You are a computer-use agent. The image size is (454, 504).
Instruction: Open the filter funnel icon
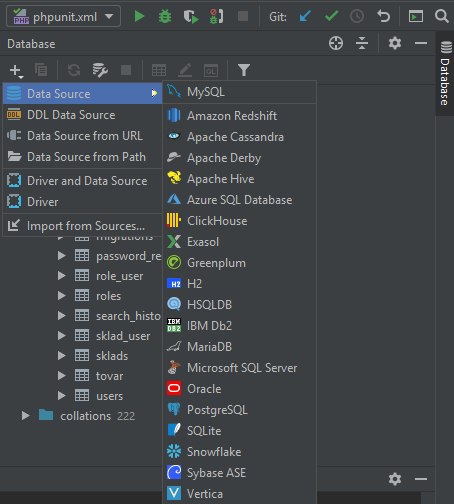(x=244, y=70)
